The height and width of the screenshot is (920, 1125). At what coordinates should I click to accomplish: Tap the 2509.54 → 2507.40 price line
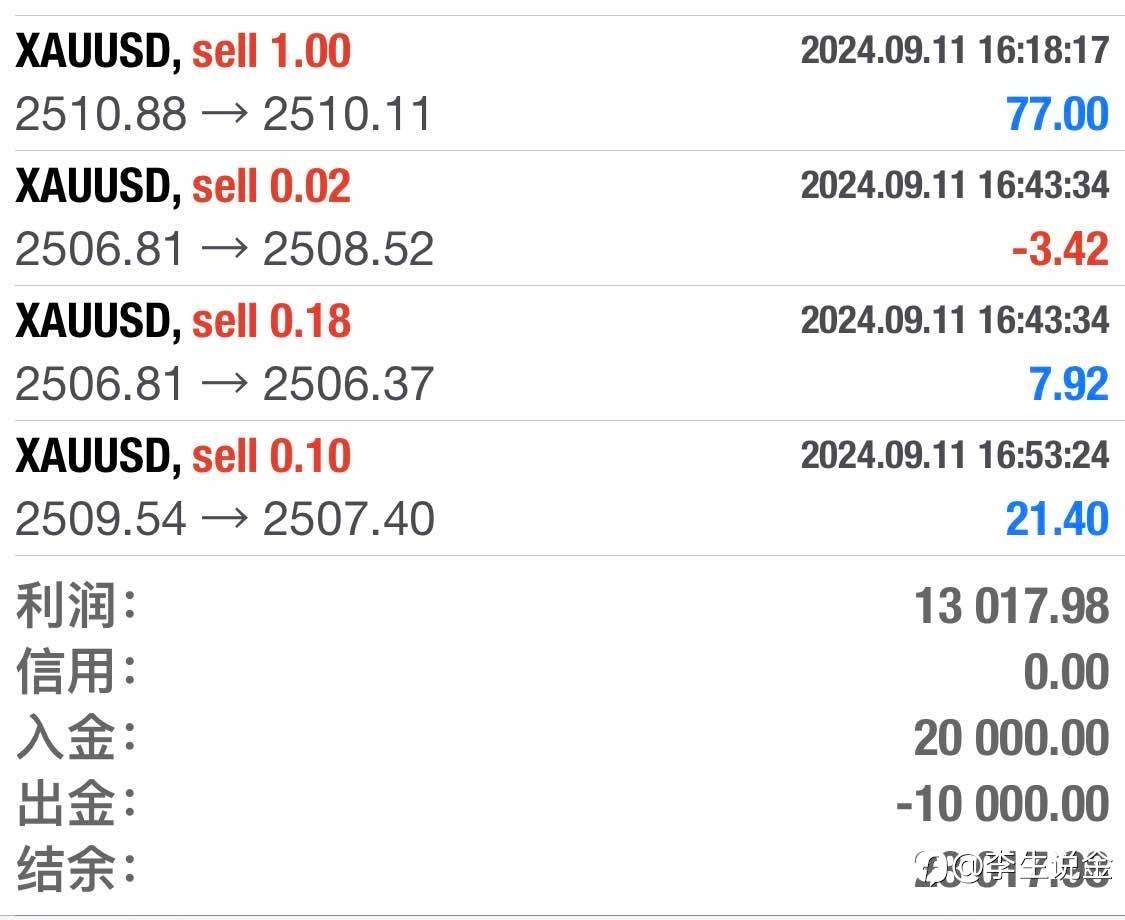click(224, 519)
